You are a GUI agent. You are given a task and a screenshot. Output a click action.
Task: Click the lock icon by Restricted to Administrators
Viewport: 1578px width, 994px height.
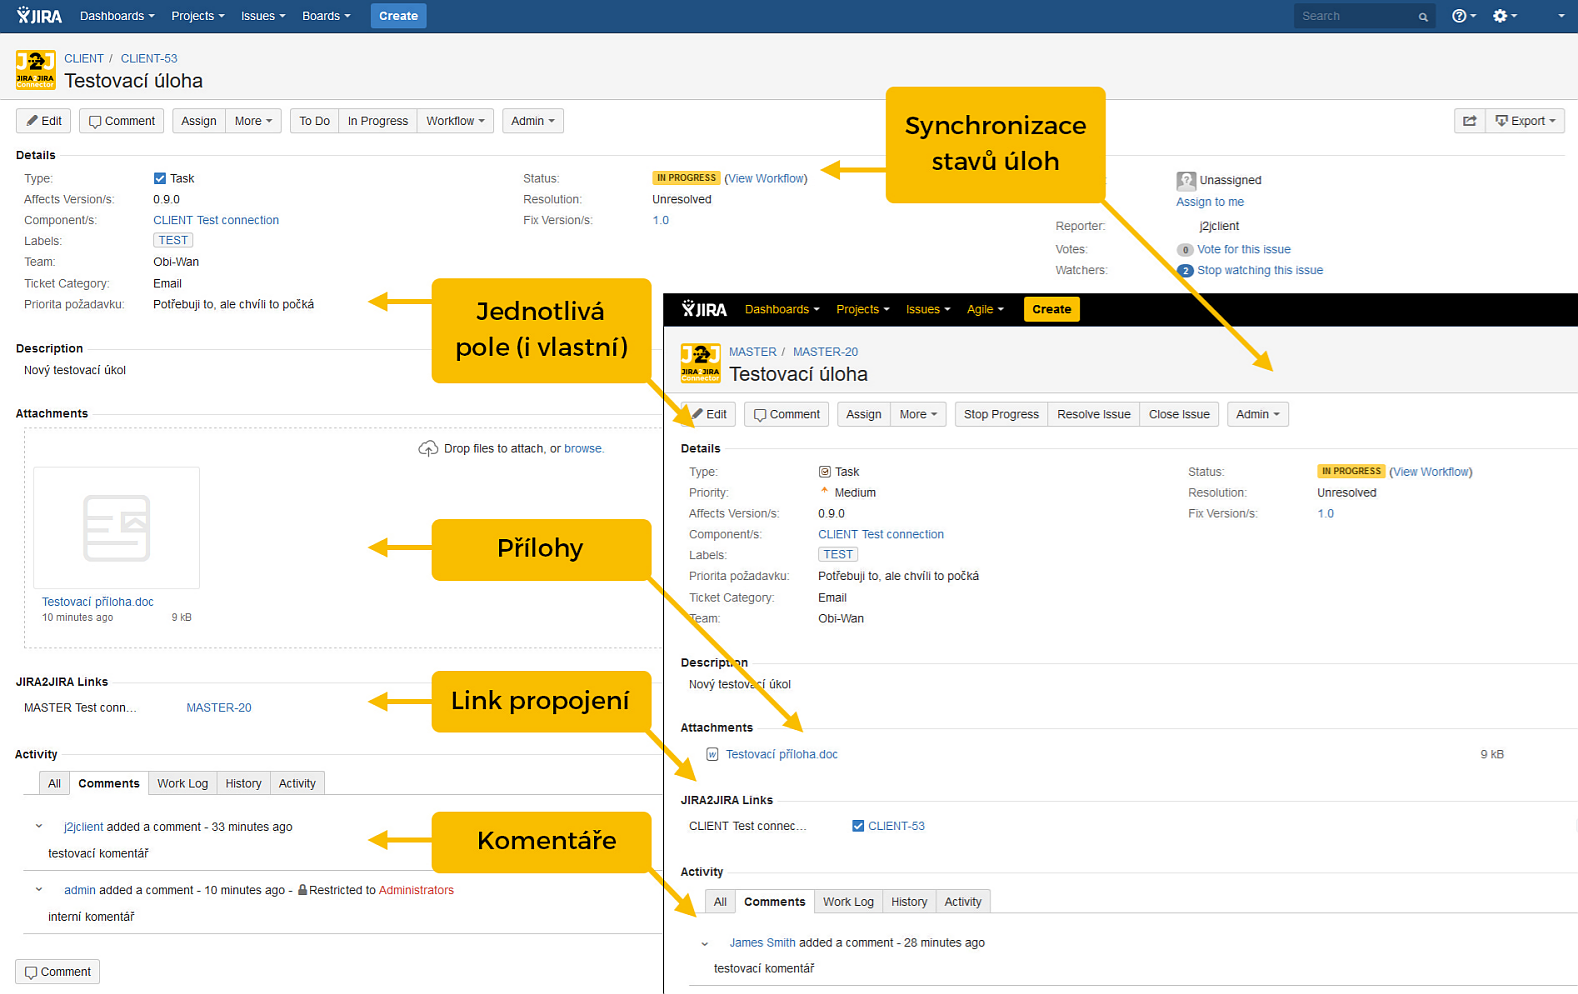[302, 890]
